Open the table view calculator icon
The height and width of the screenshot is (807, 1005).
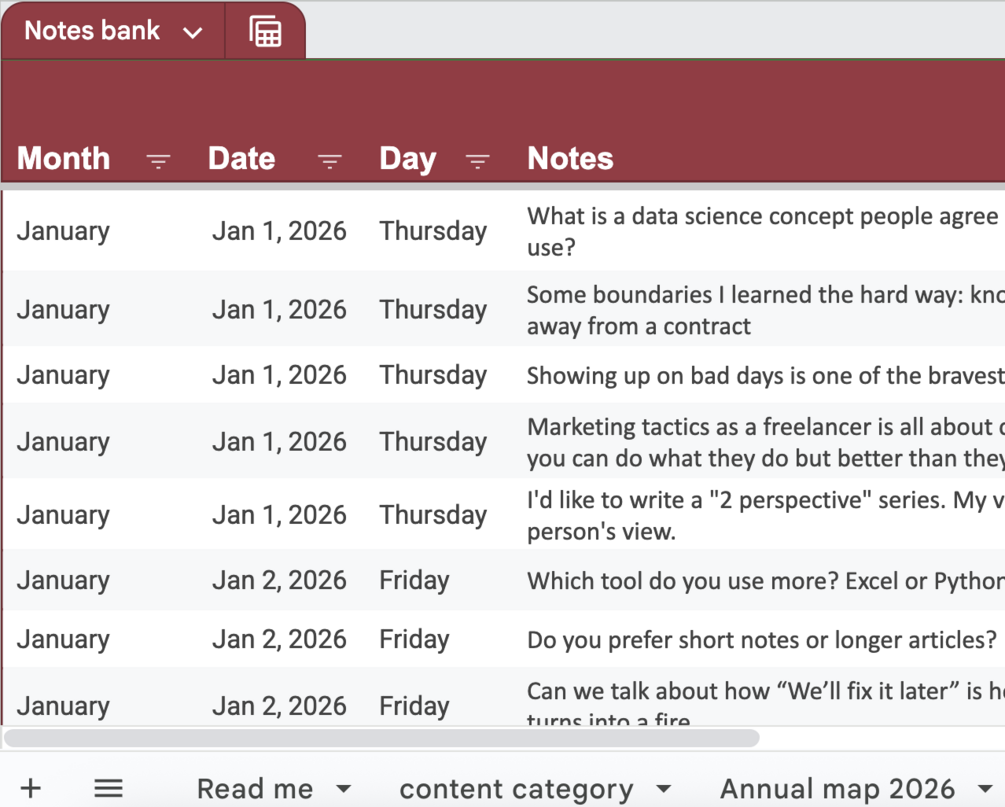265,32
